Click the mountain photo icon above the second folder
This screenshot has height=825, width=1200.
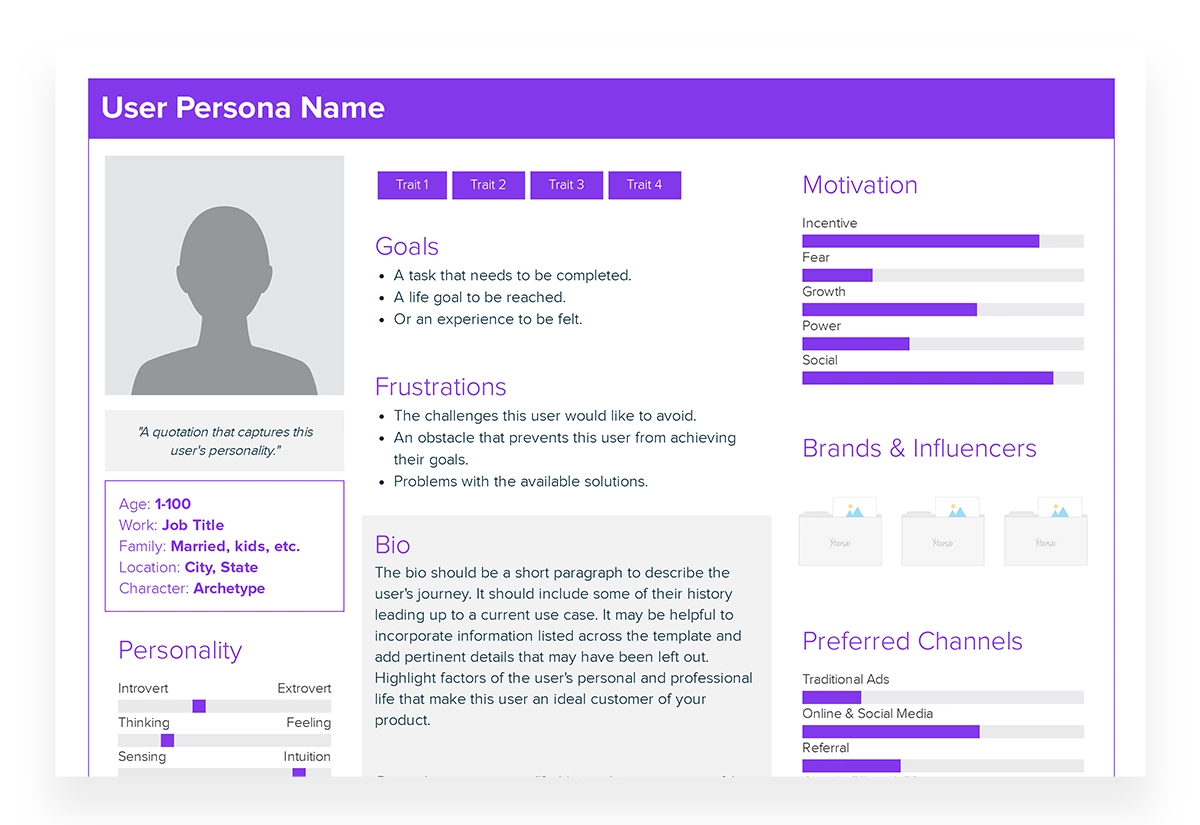pyautogui.click(x=957, y=510)
